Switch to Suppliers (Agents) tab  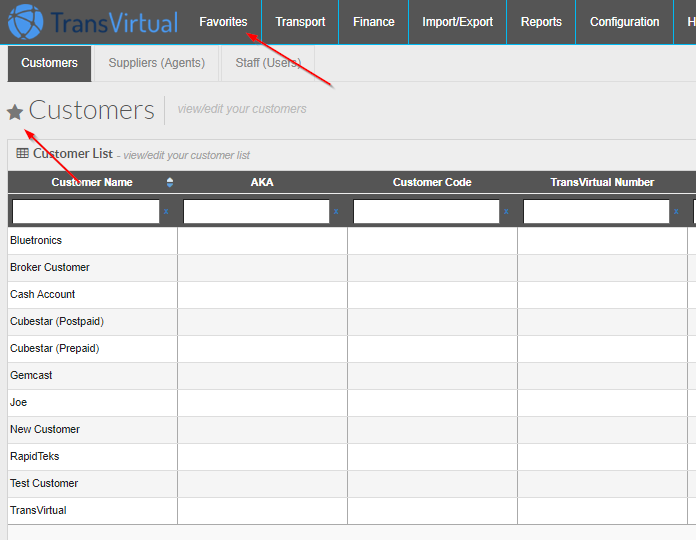[157, 63]
